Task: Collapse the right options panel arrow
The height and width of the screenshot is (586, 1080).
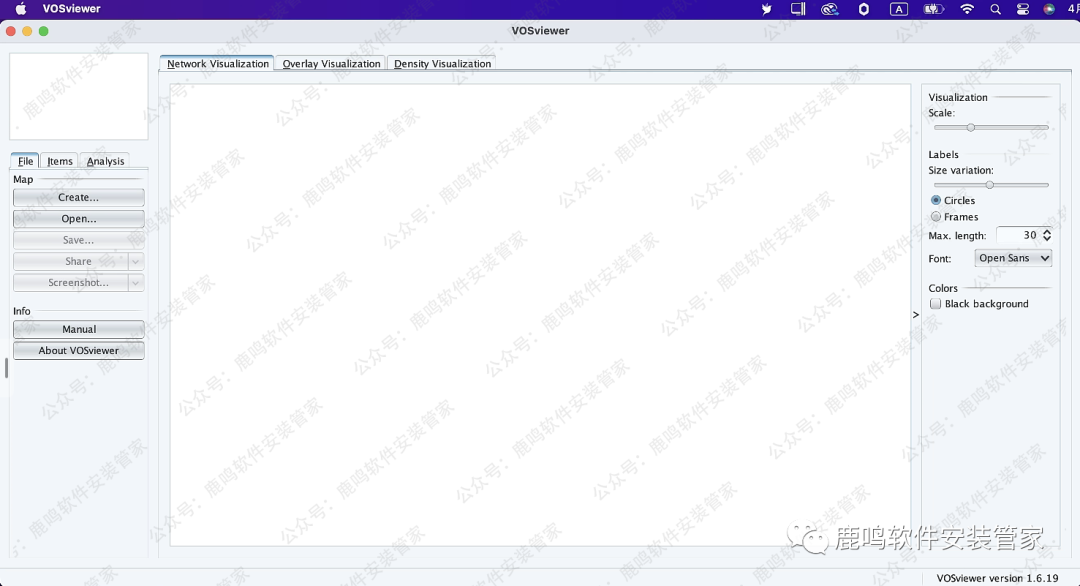Action: [916, 315]
